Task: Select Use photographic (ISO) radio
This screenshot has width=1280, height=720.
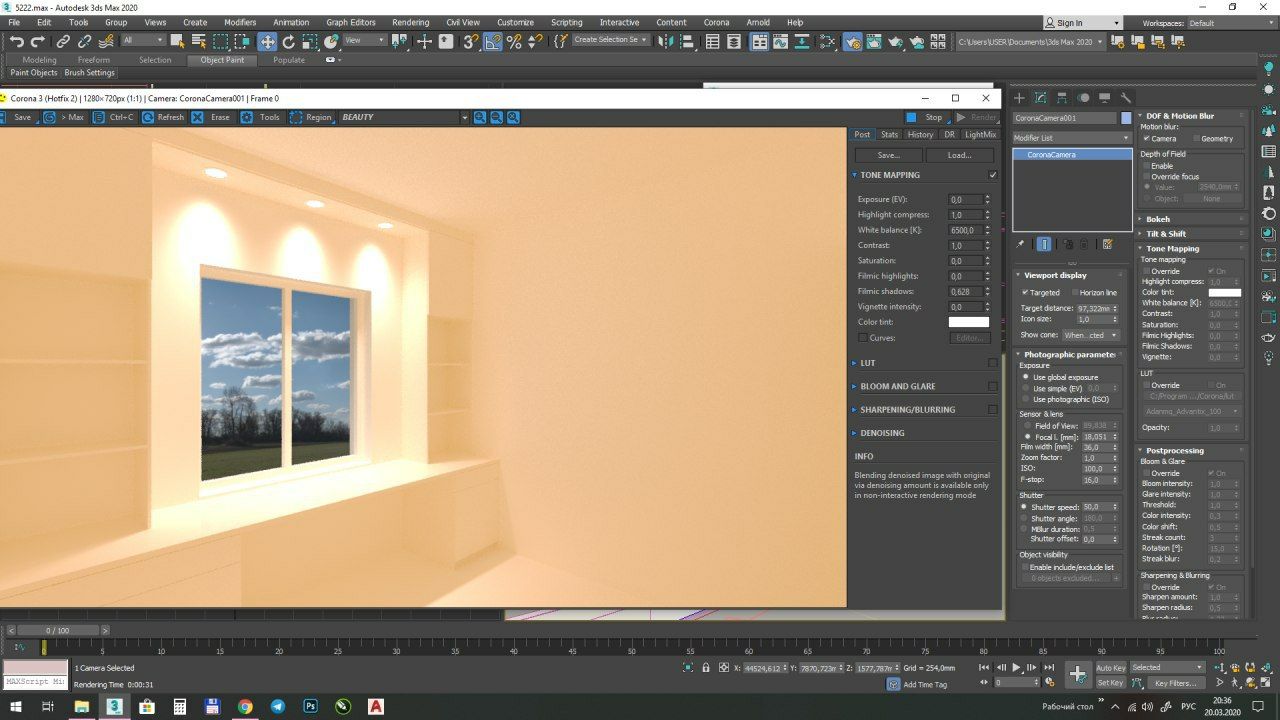Action: pyautogui.click(x=1026, y=399)
